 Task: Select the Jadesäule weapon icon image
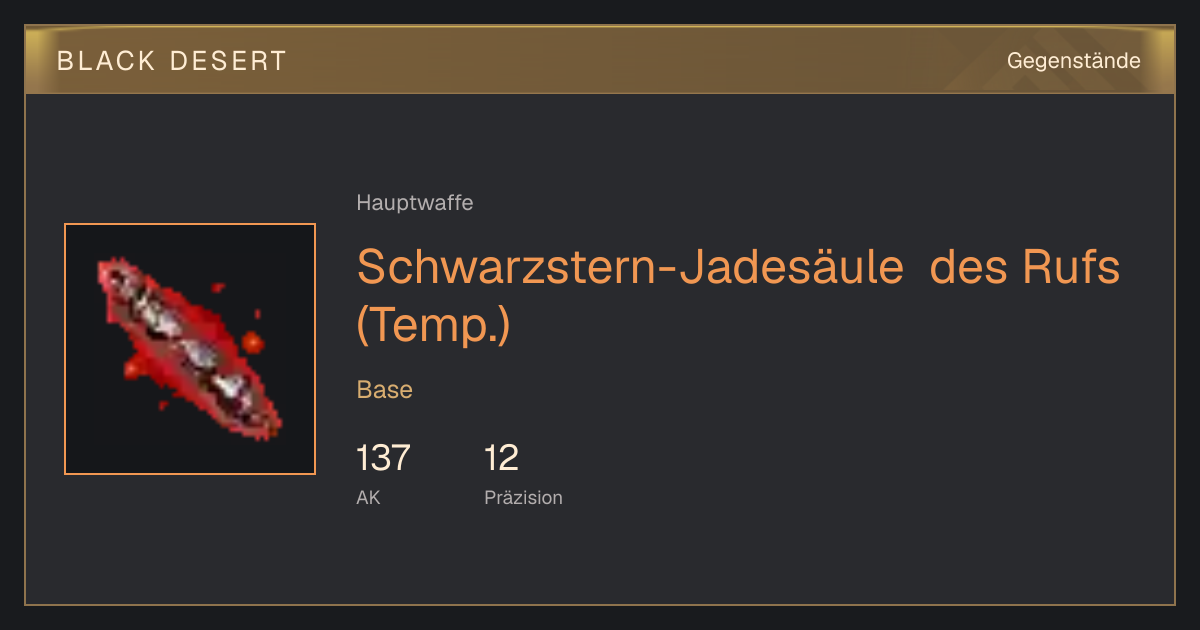coord(190,349)
